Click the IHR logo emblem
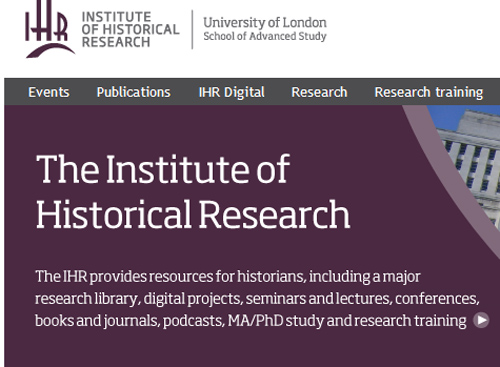Screen dimensions: 500x367 [x=50, y=29]
